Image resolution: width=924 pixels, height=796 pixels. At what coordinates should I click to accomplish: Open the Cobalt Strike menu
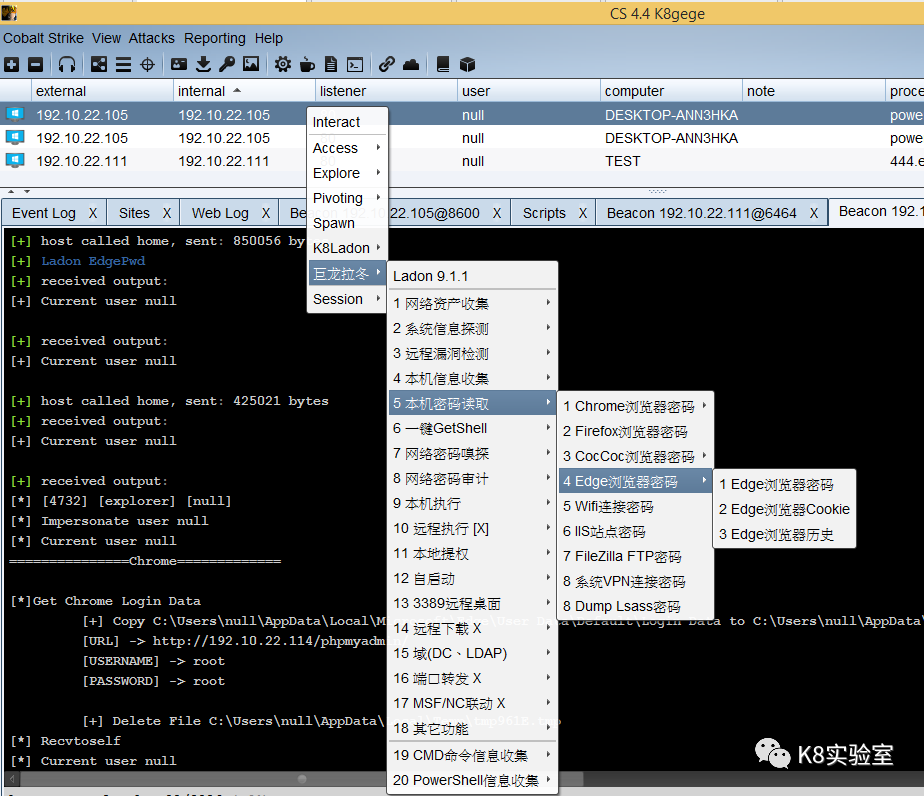point(44,38)
